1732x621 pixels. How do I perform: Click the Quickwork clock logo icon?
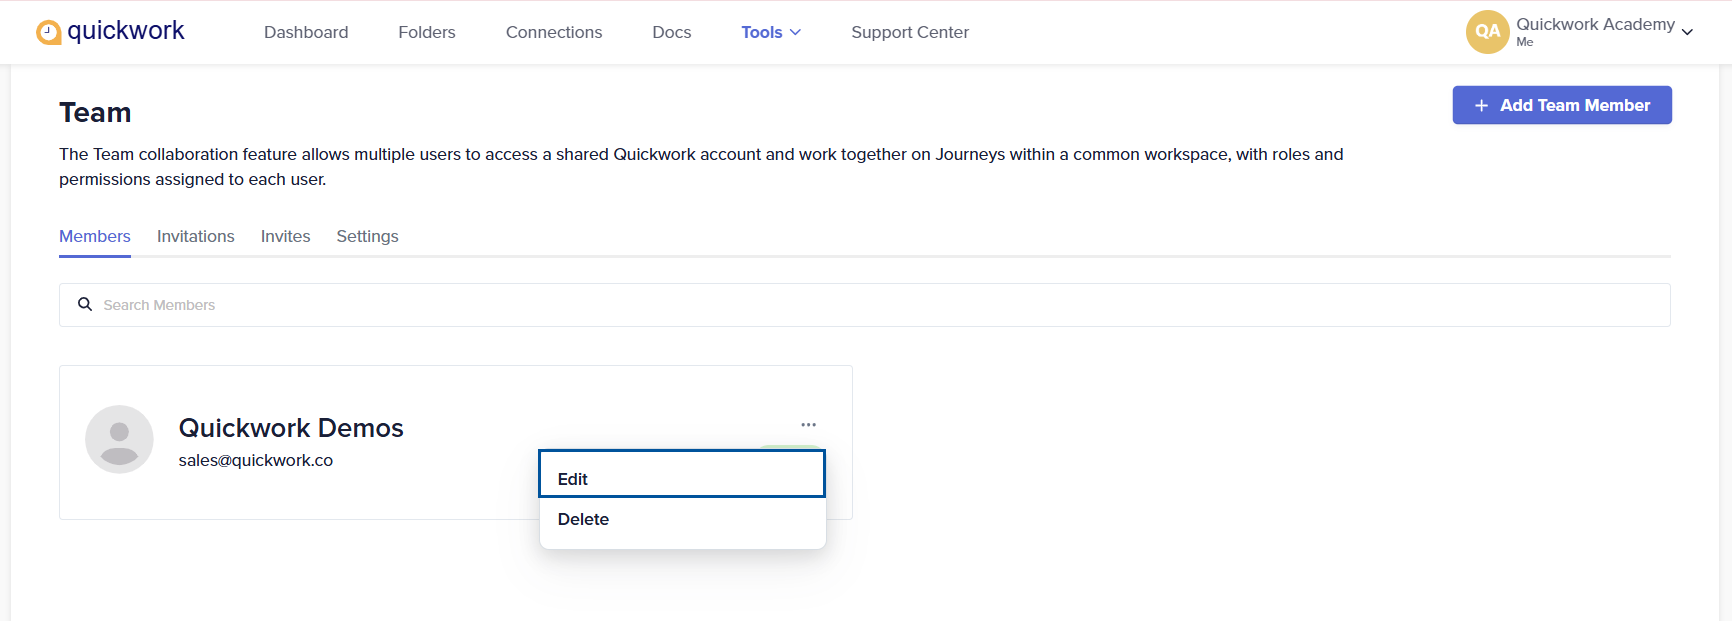tap(48, 33)
